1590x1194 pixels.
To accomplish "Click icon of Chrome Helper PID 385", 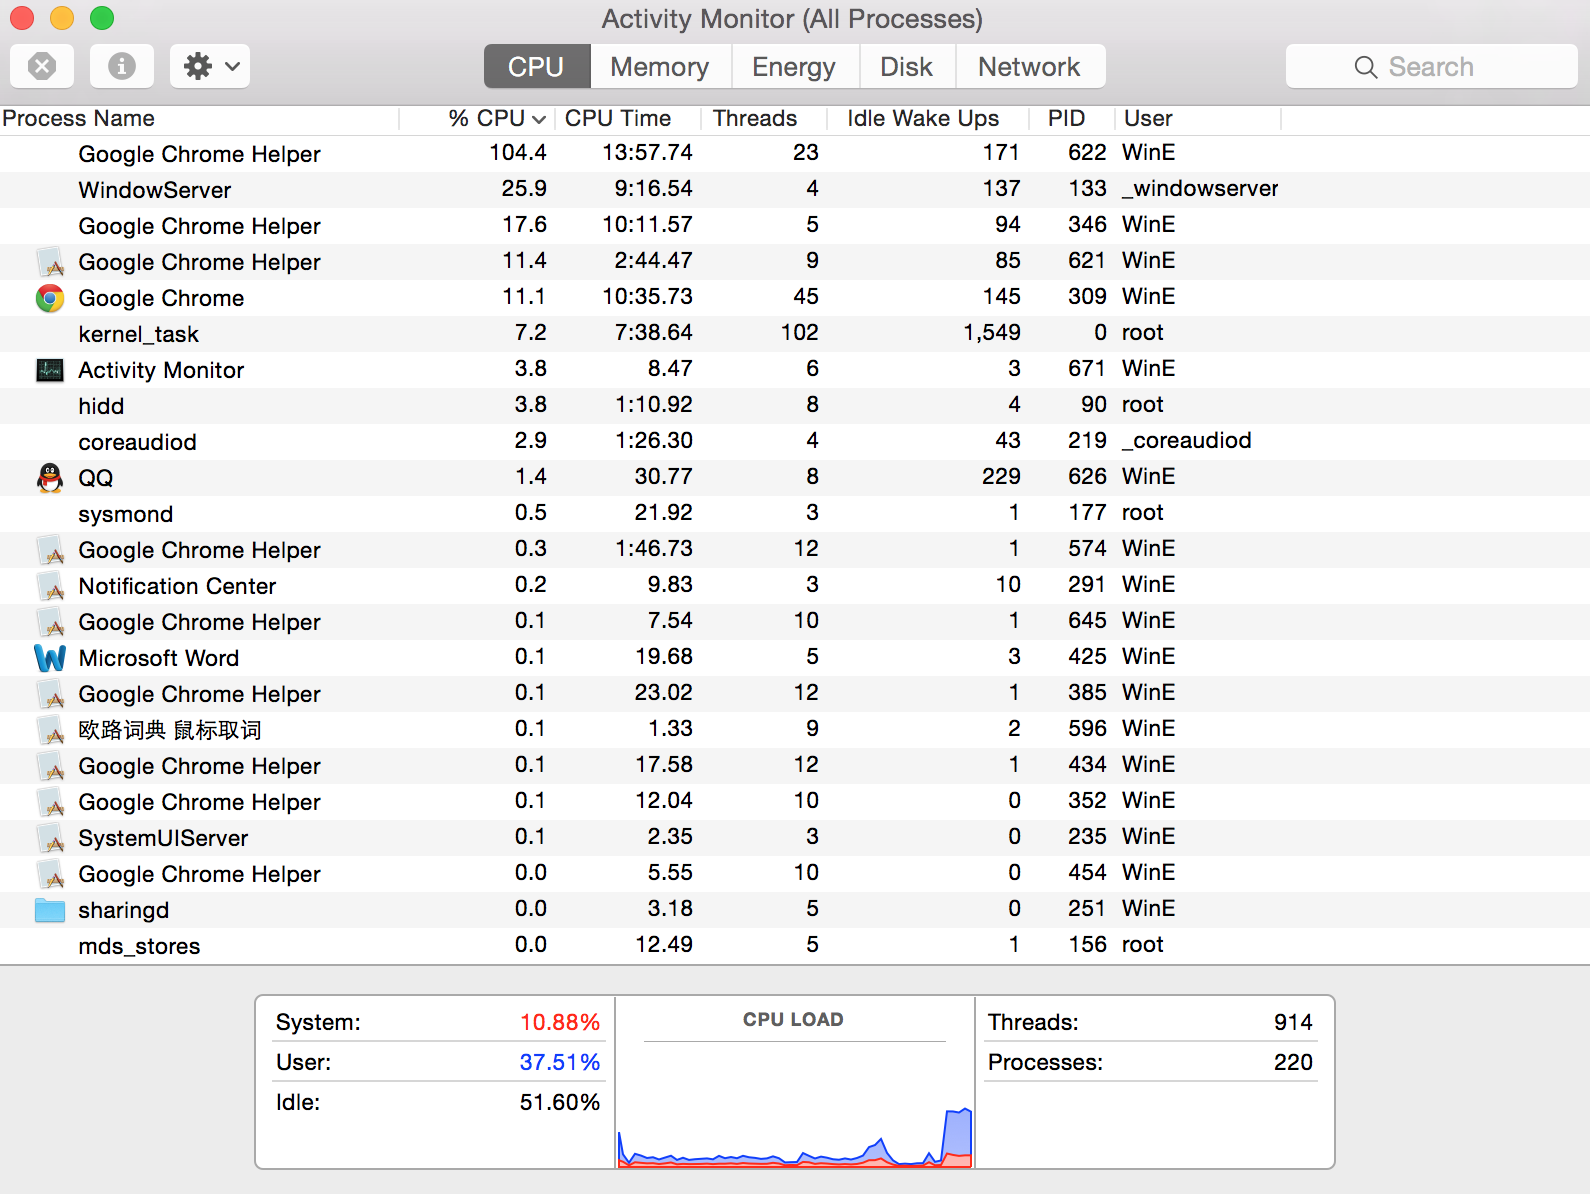I will point(50,694).
